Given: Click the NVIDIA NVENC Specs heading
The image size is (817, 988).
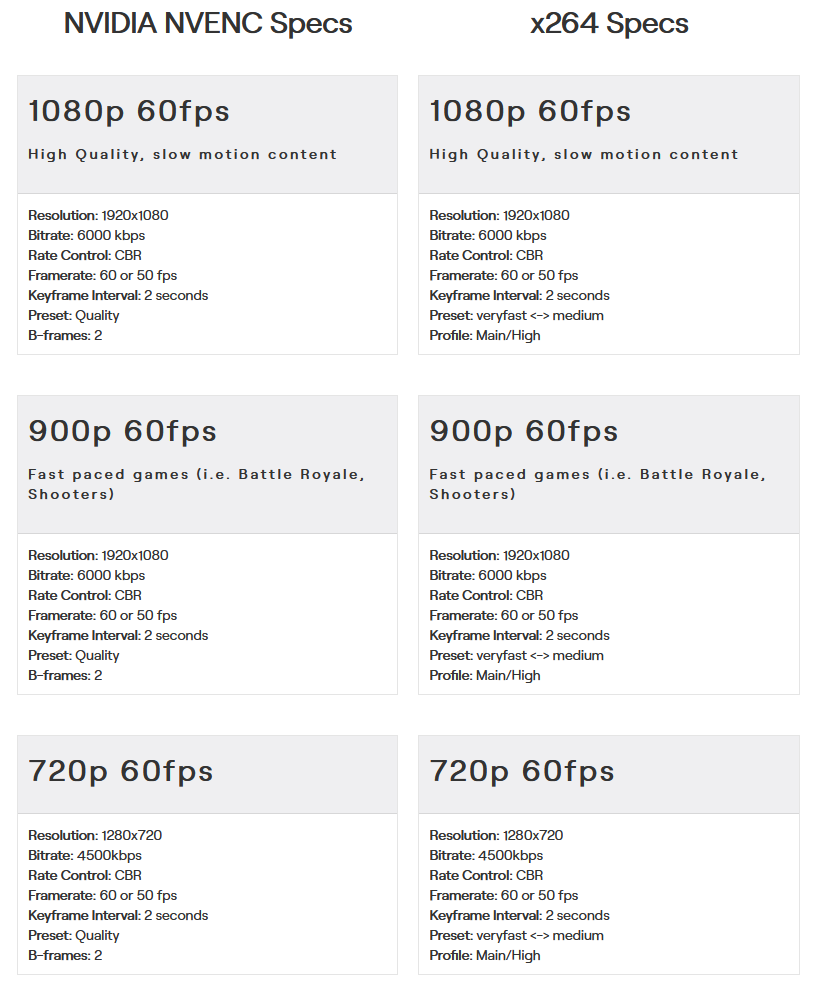Looking at the screenshot, I should point(208,24).
